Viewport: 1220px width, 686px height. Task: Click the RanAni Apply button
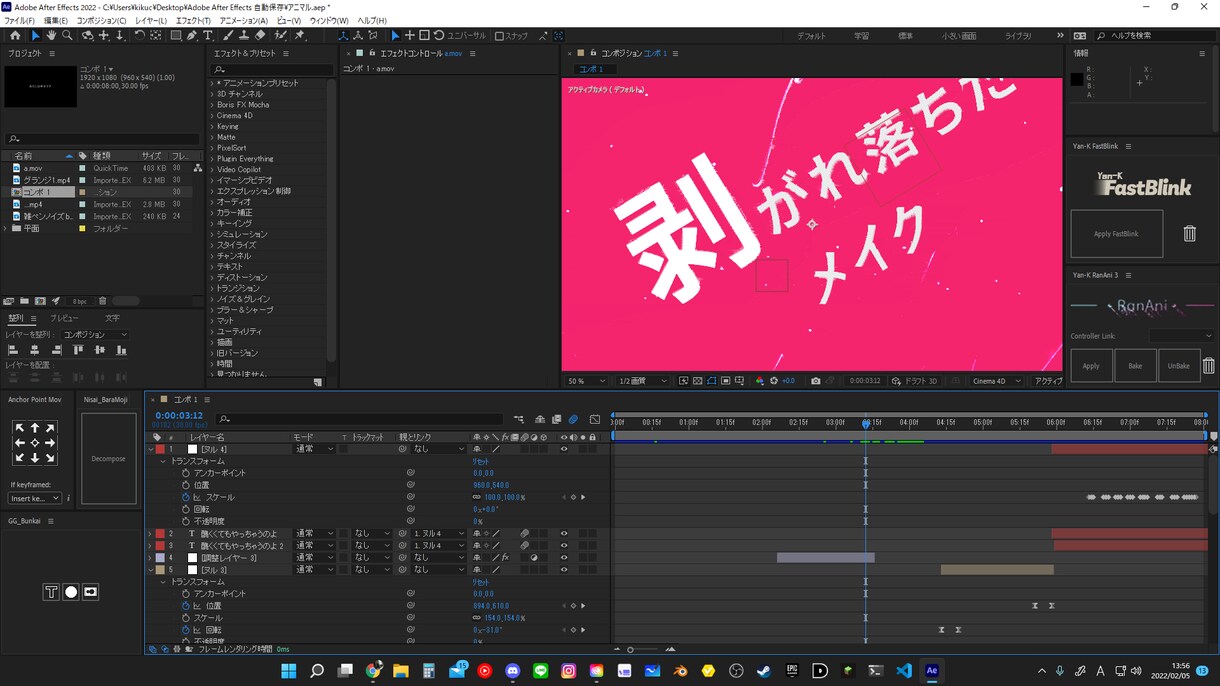1091,366
